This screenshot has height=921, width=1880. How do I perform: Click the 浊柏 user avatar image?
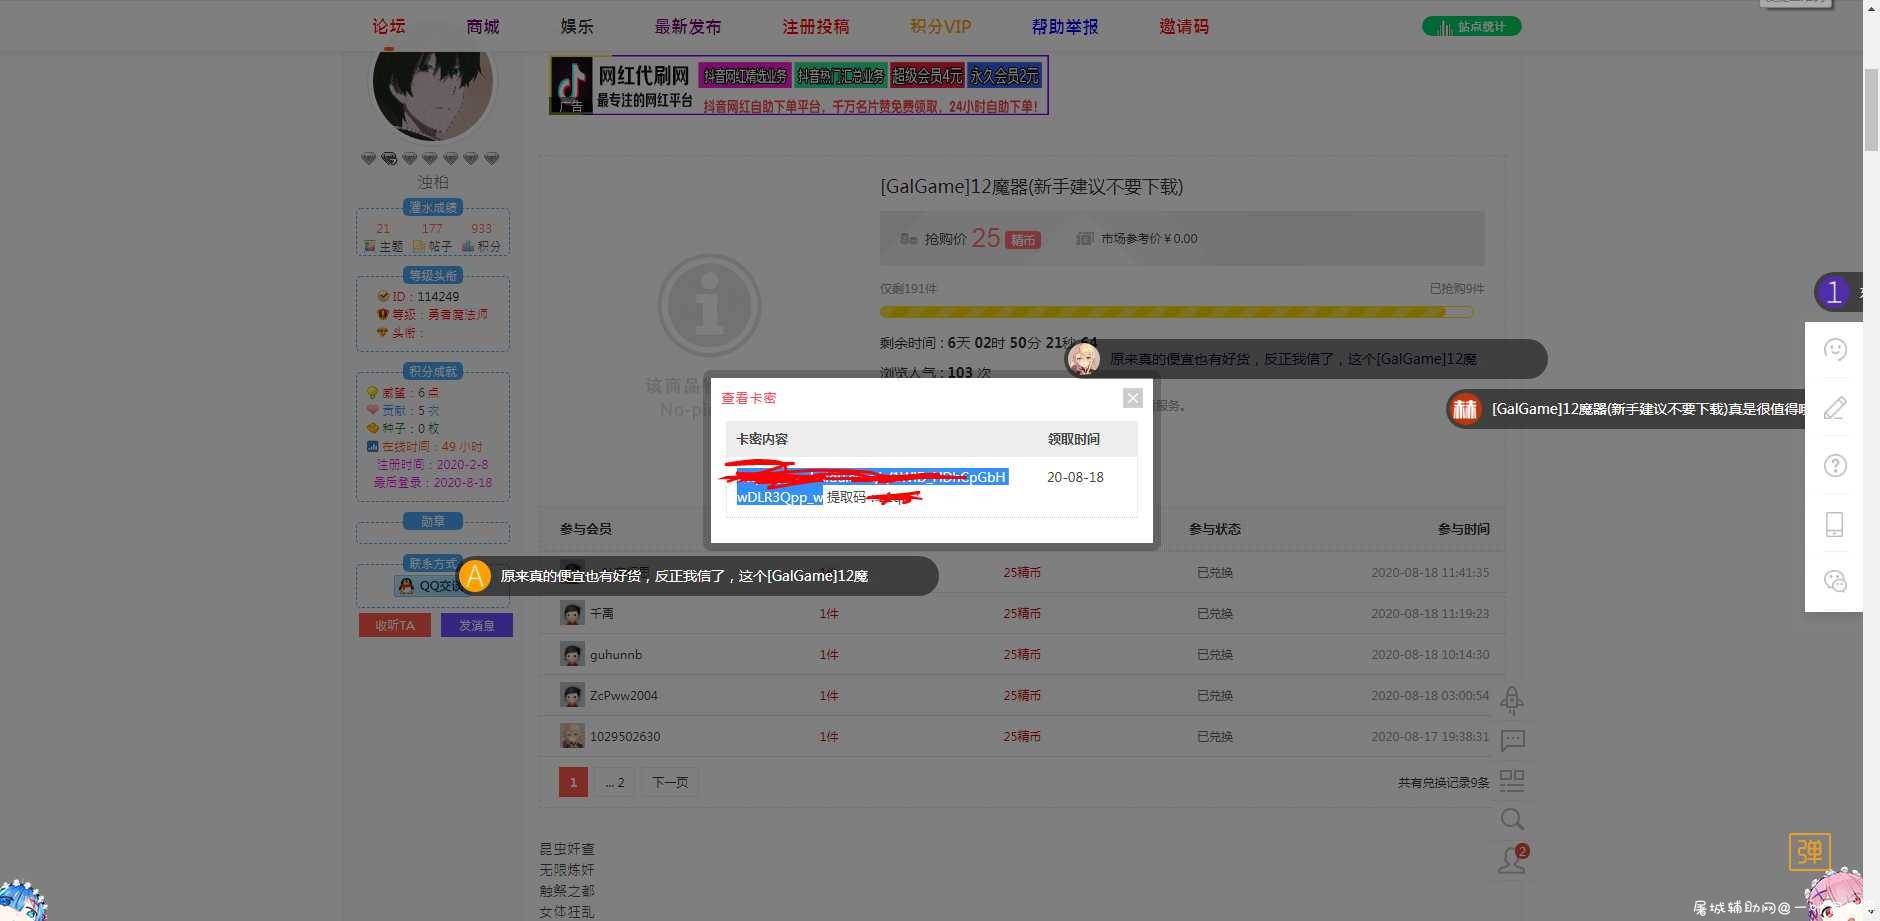[x=432, y=85]
